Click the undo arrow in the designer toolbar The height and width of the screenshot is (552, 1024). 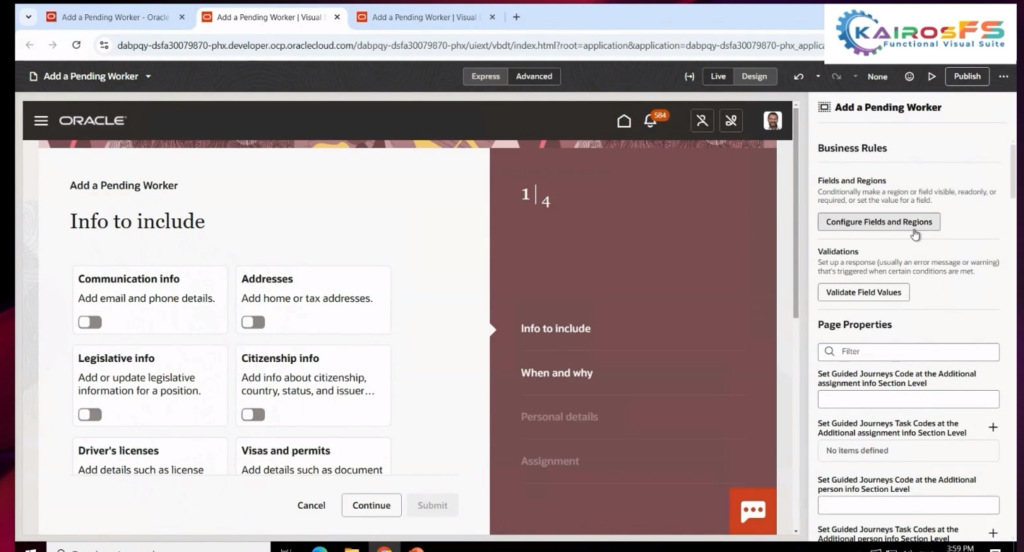tap(798, 77)
